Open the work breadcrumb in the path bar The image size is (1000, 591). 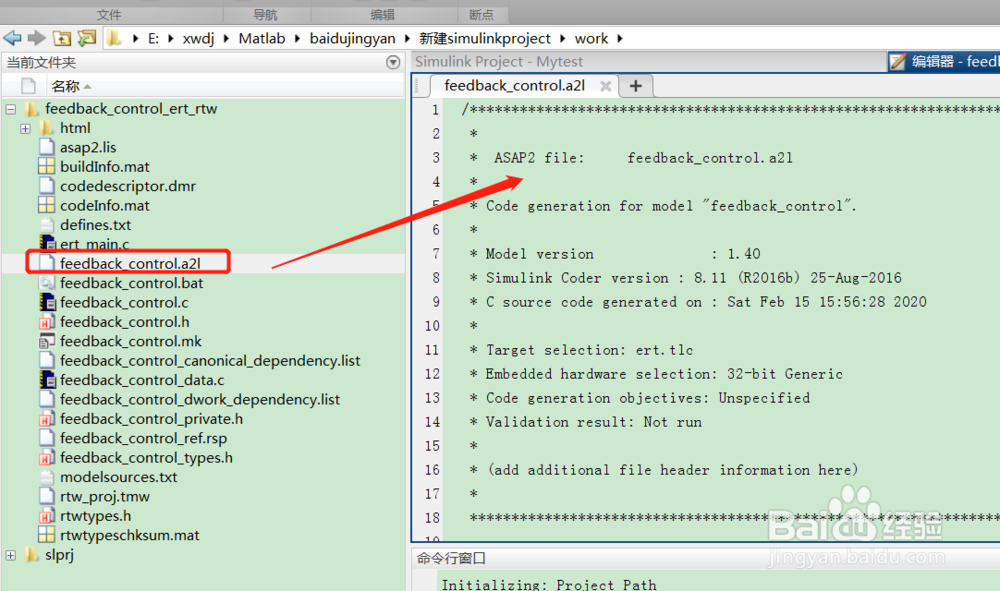click(592, 38)
